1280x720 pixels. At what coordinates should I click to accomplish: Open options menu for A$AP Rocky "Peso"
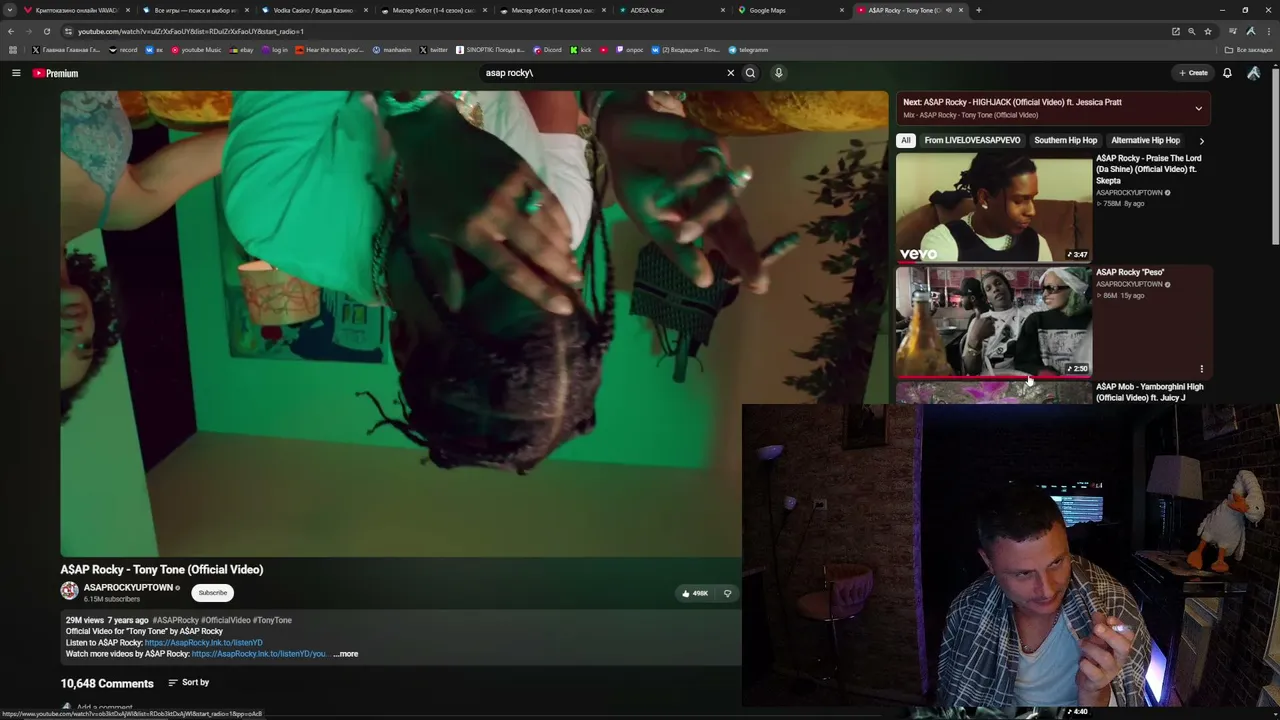coord(1201,369)
